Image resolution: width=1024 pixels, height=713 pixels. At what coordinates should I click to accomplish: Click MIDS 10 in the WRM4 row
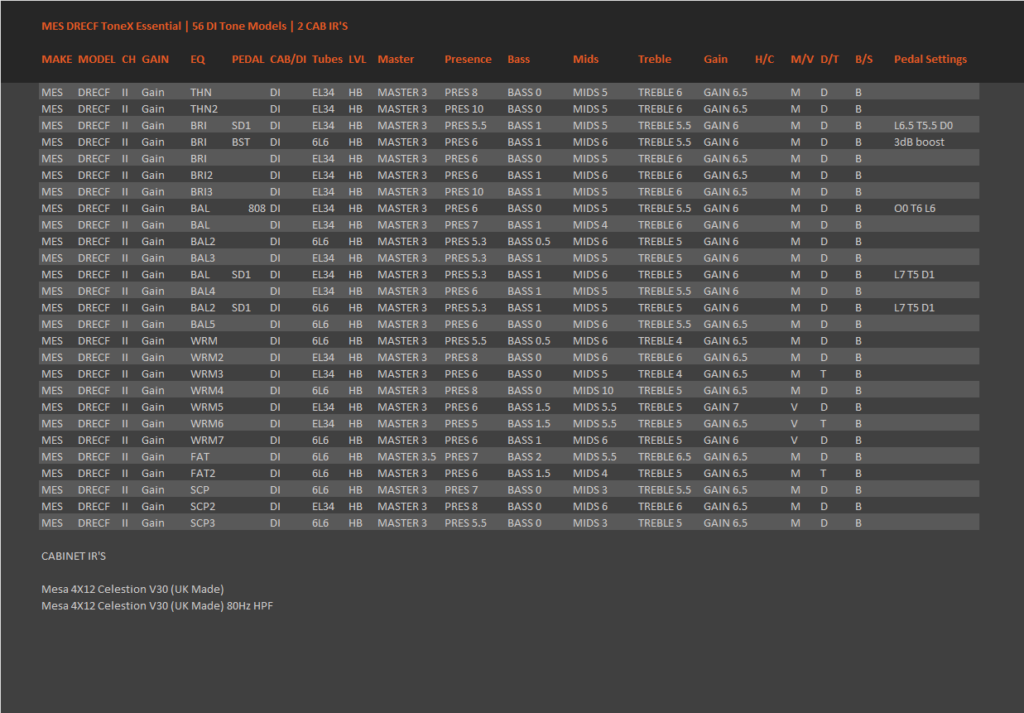[x=593, y=390]
